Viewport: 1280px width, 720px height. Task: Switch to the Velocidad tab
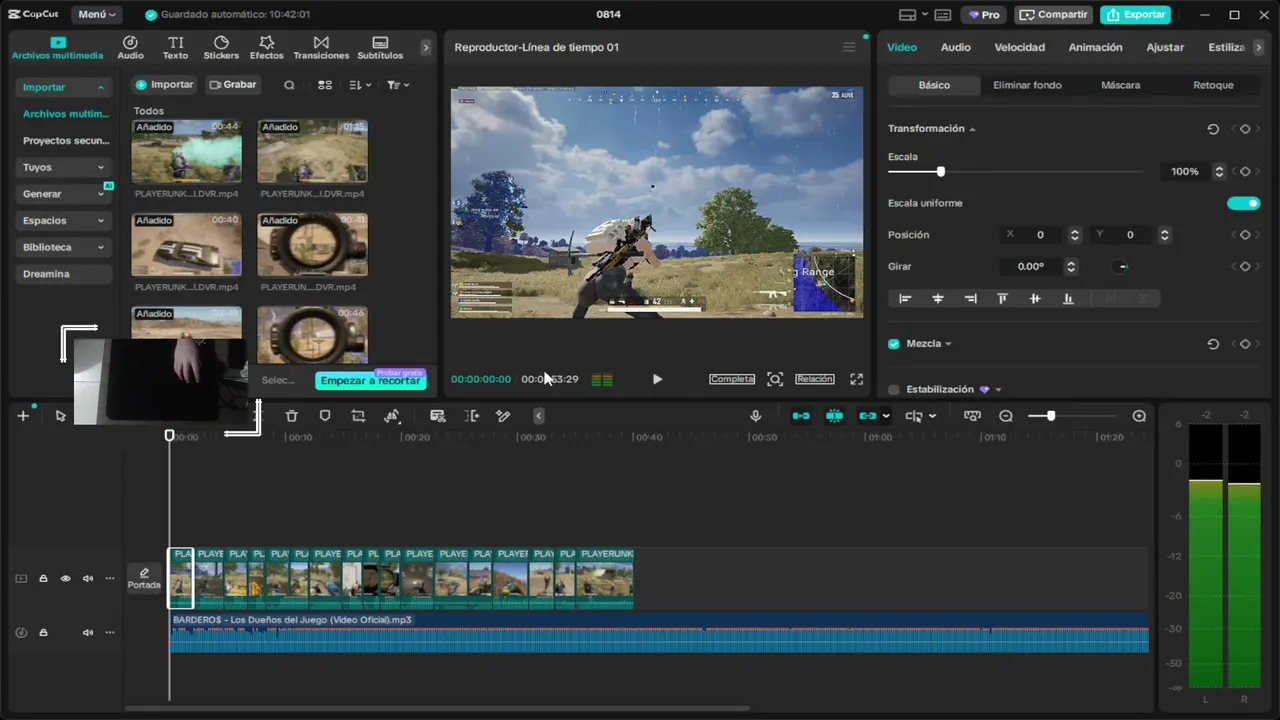[1019, 47]
